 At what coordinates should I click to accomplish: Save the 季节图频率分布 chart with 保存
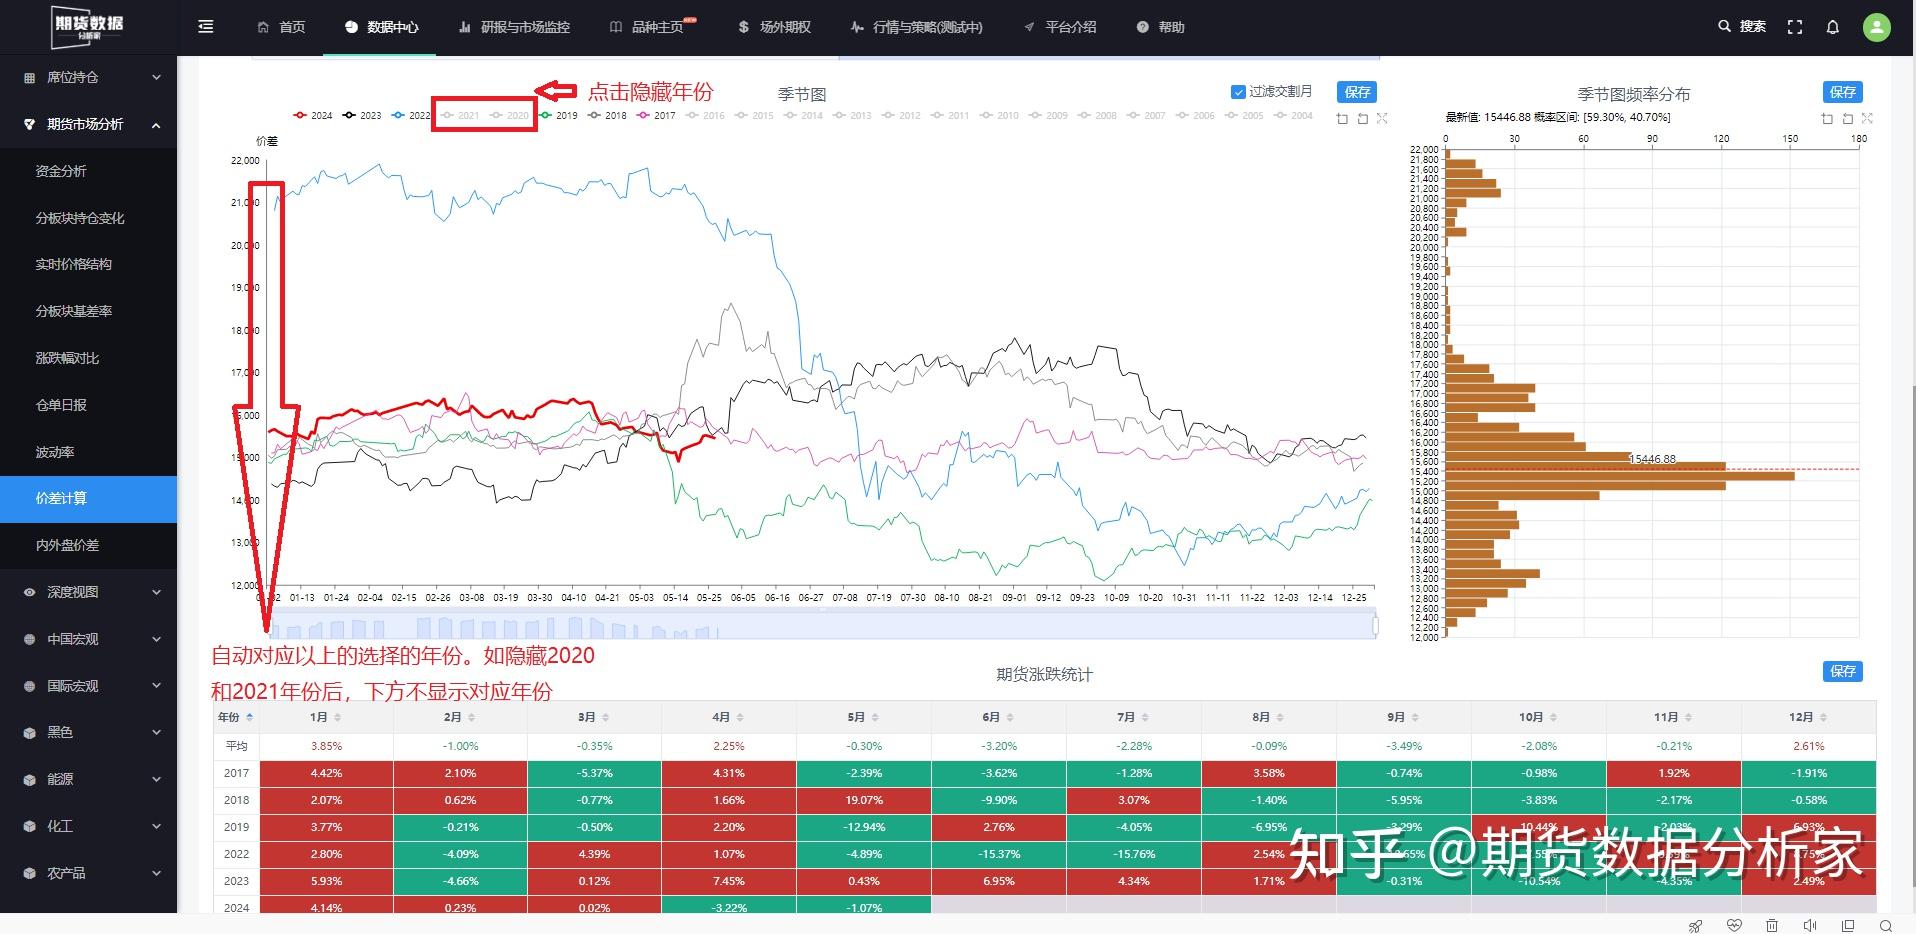tap(1843, 92)
